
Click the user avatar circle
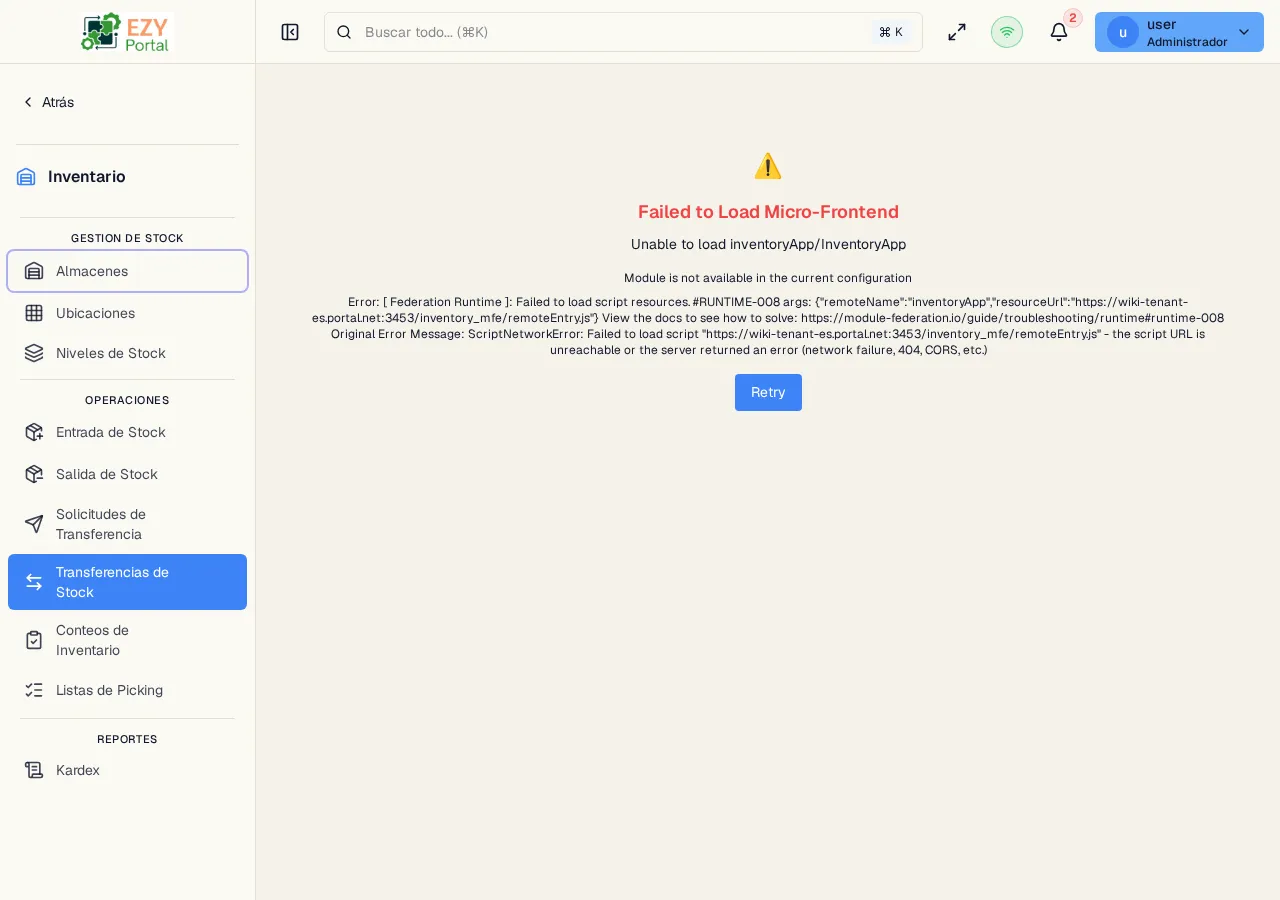pos(1123,32)
